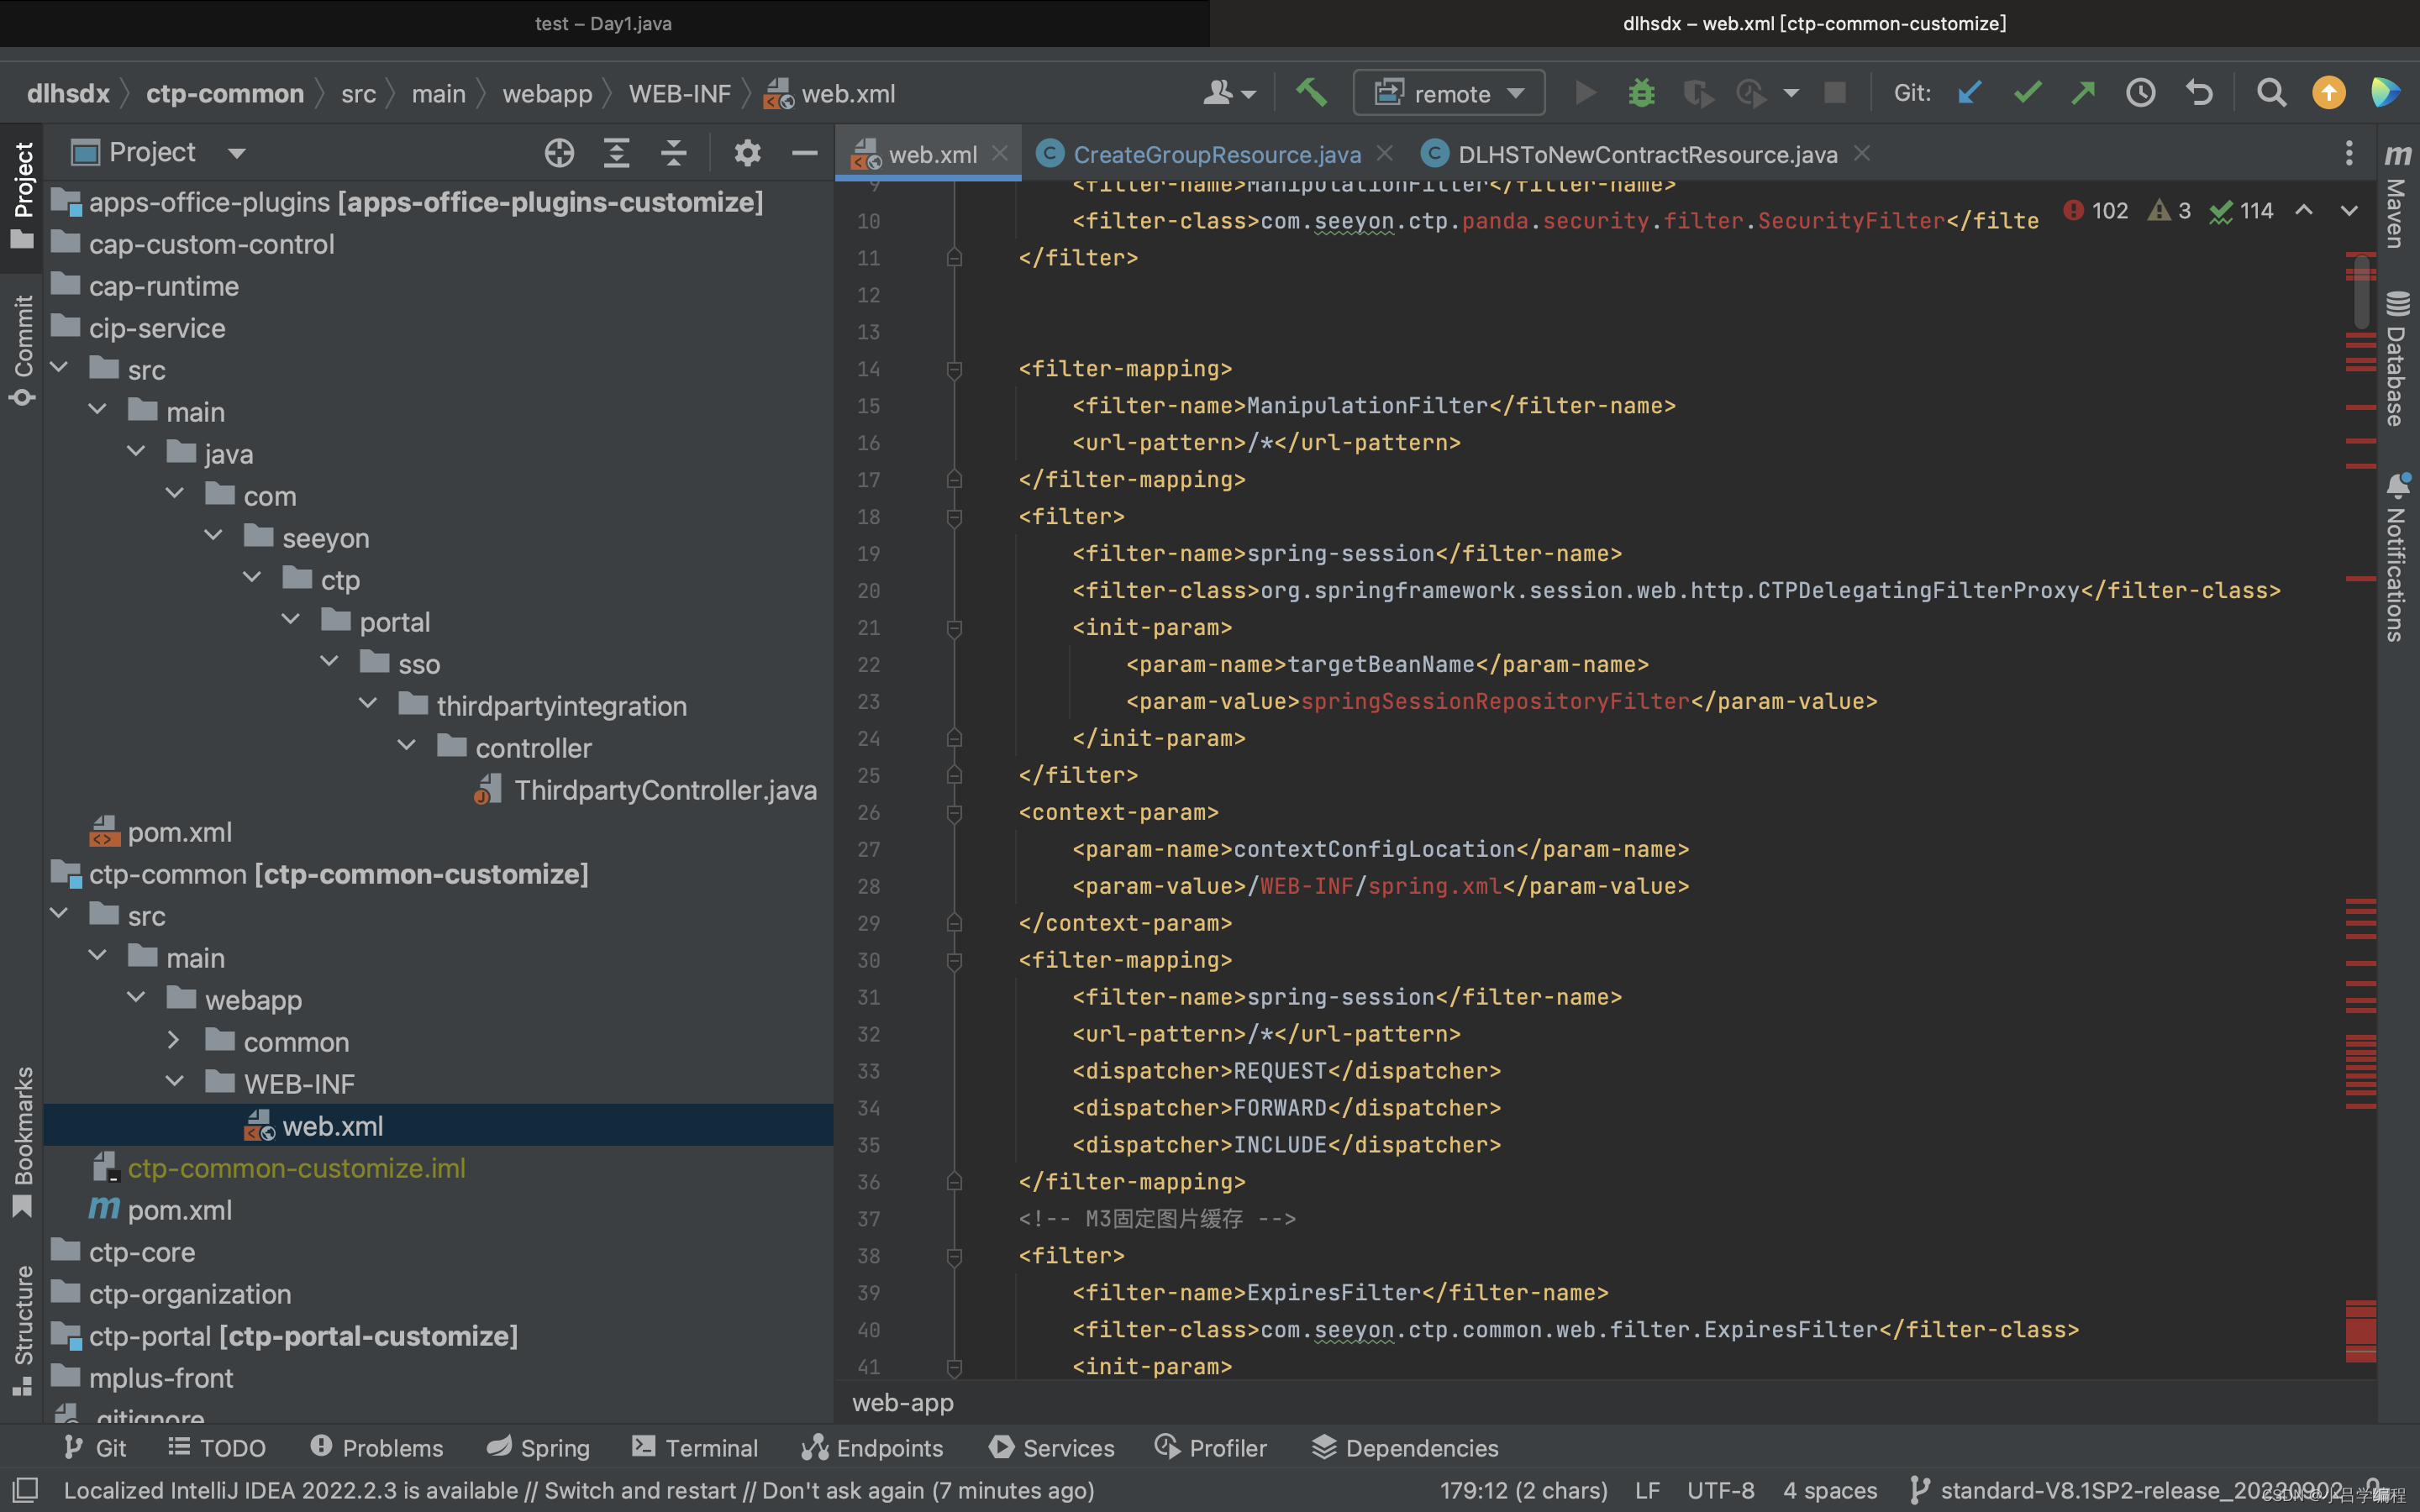Click the green Debug bug icon
Viewport: 2420px width, 1512px height.
point(1641,93)
